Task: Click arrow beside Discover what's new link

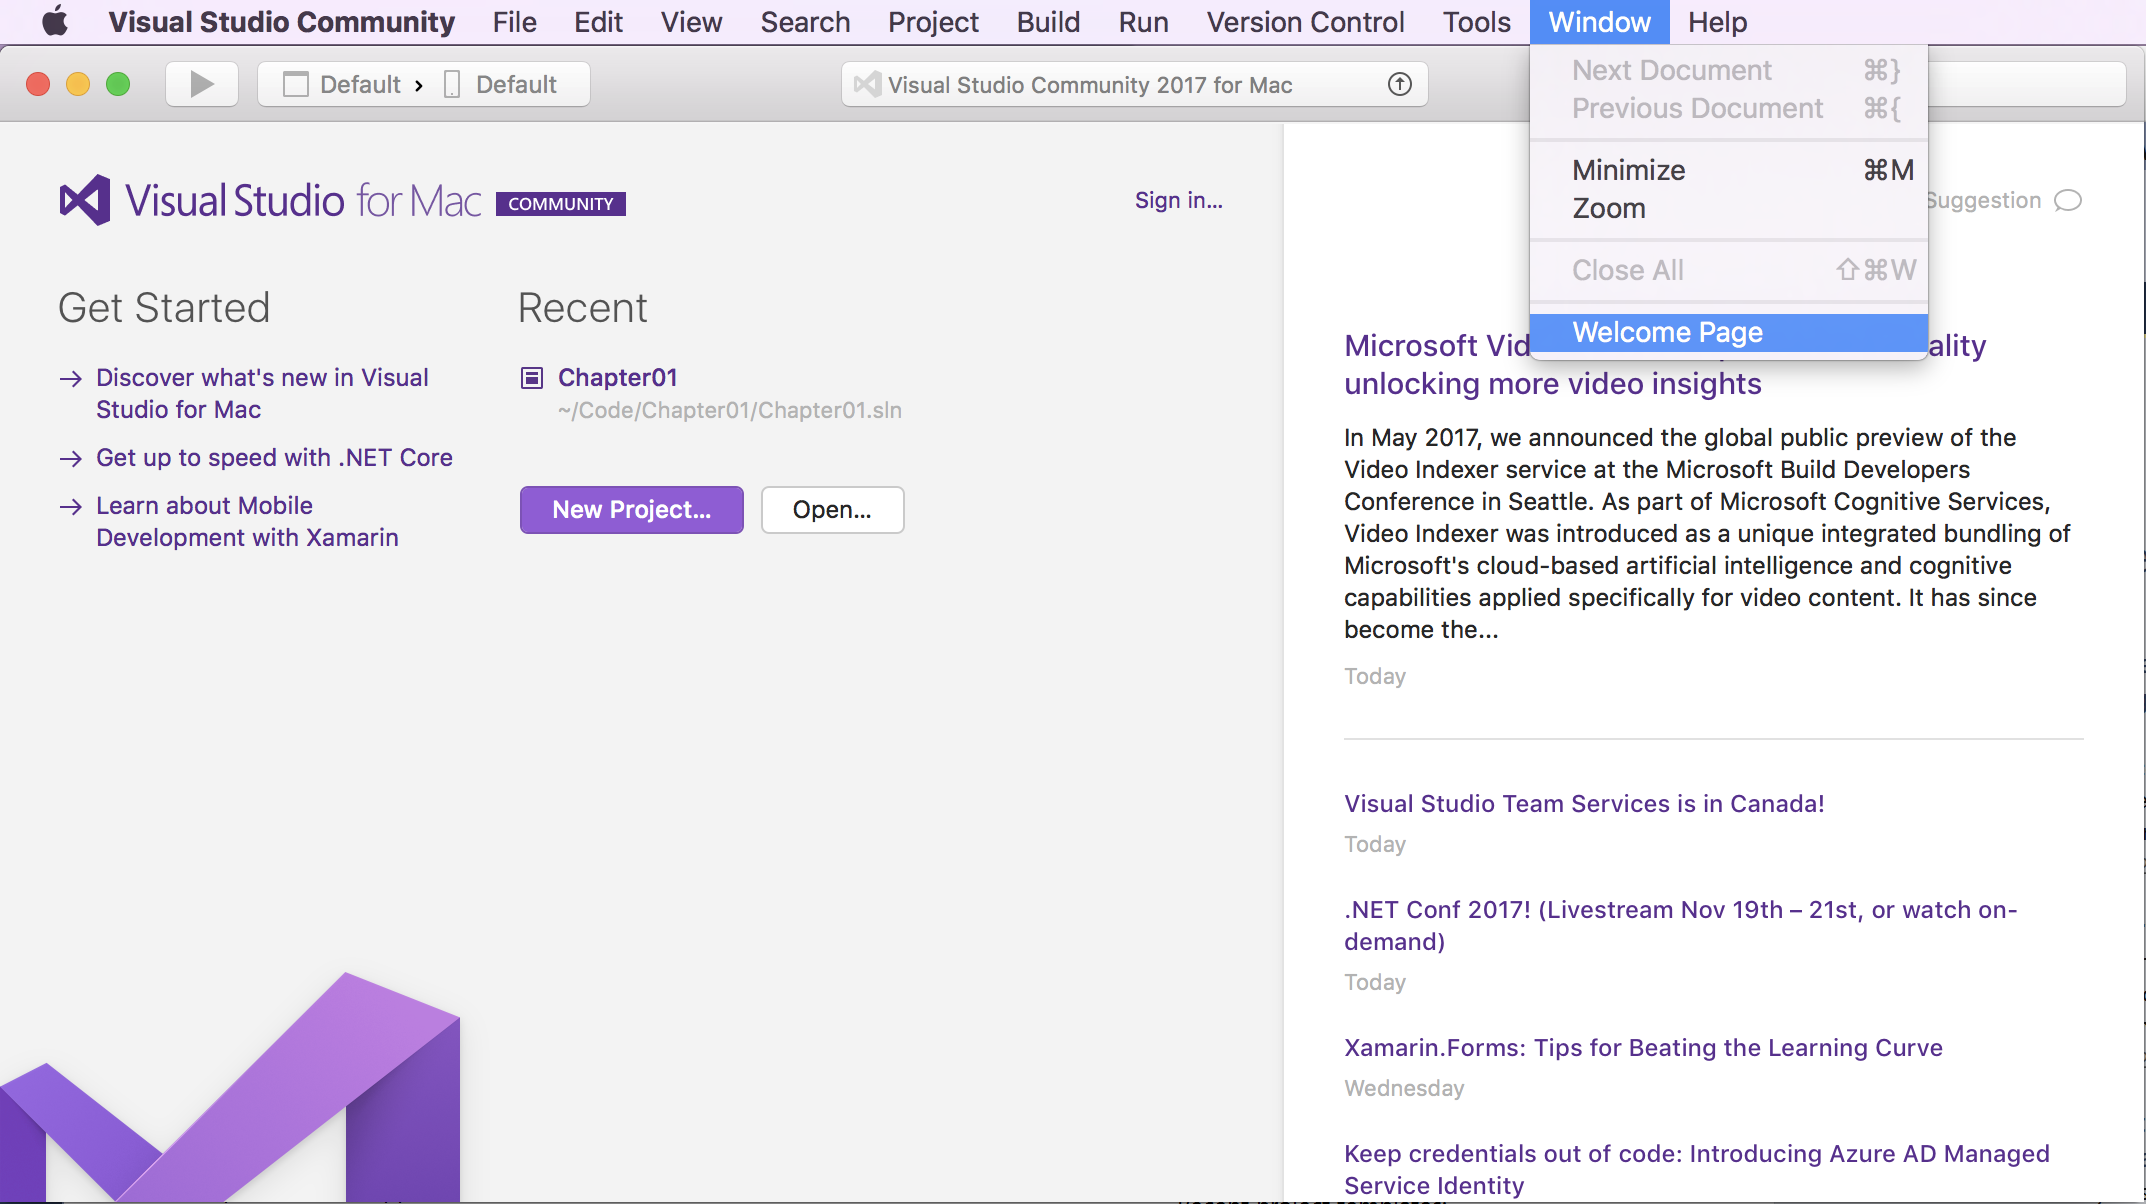Action: point(70,379)
